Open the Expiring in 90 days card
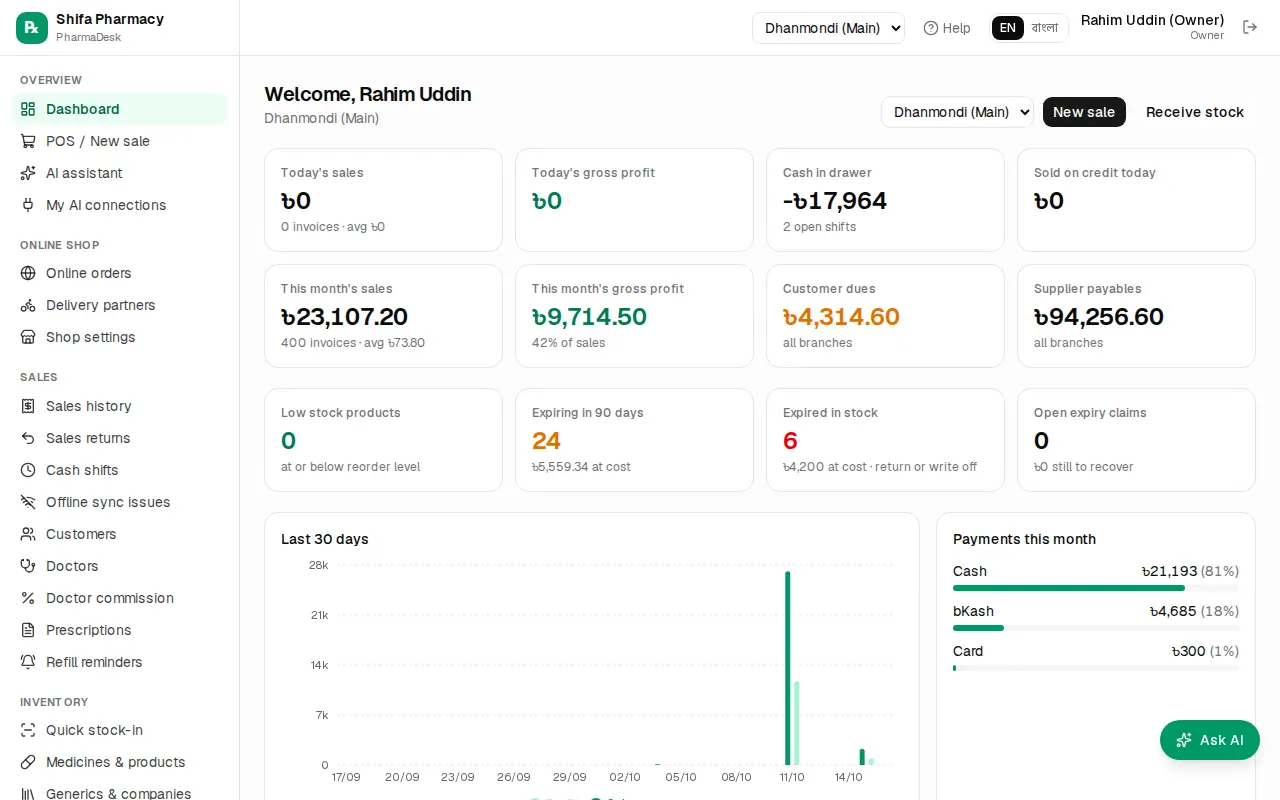The image size is (1280, 800). (634, 440)
